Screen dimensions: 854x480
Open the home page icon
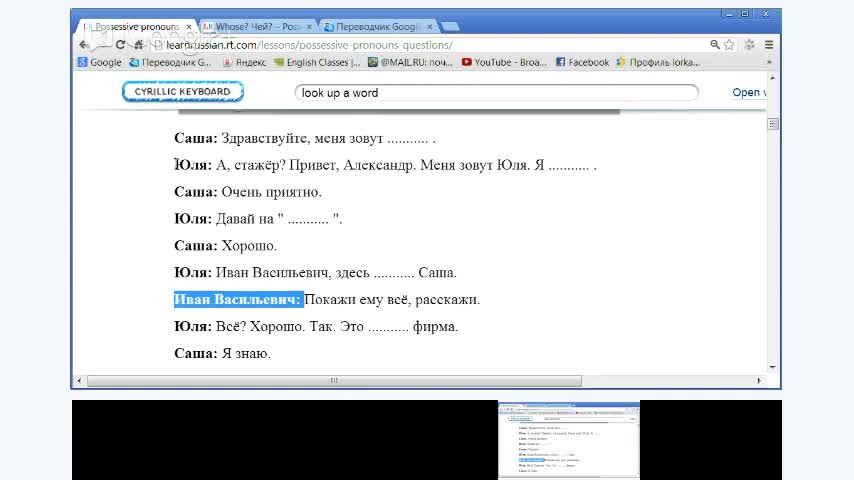point(139,45)
